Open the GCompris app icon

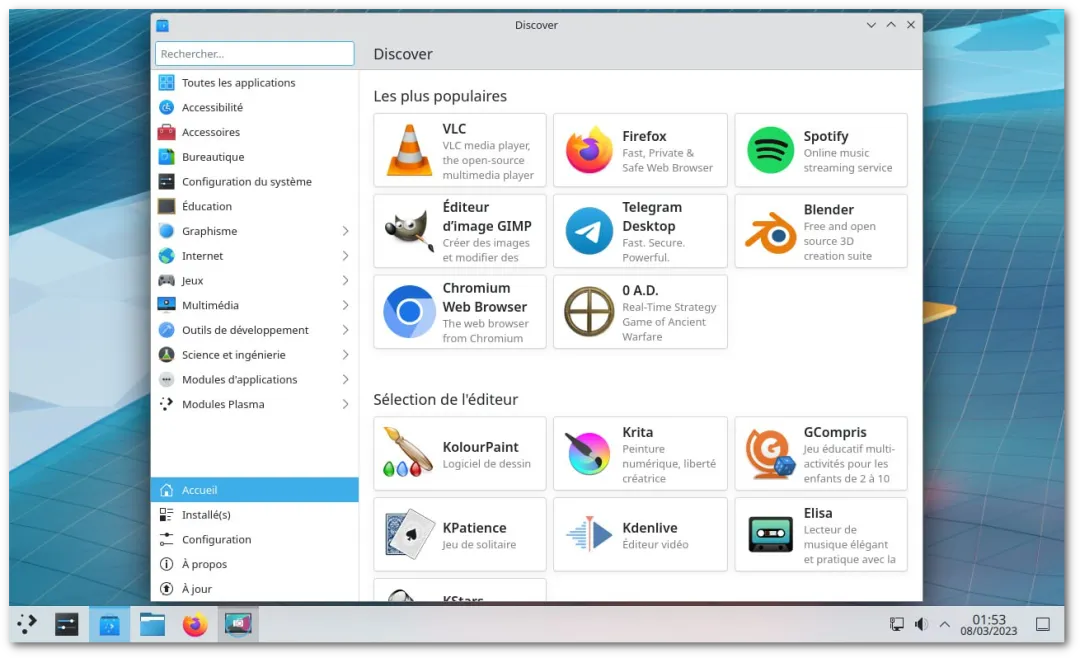(x=770, y=453)
